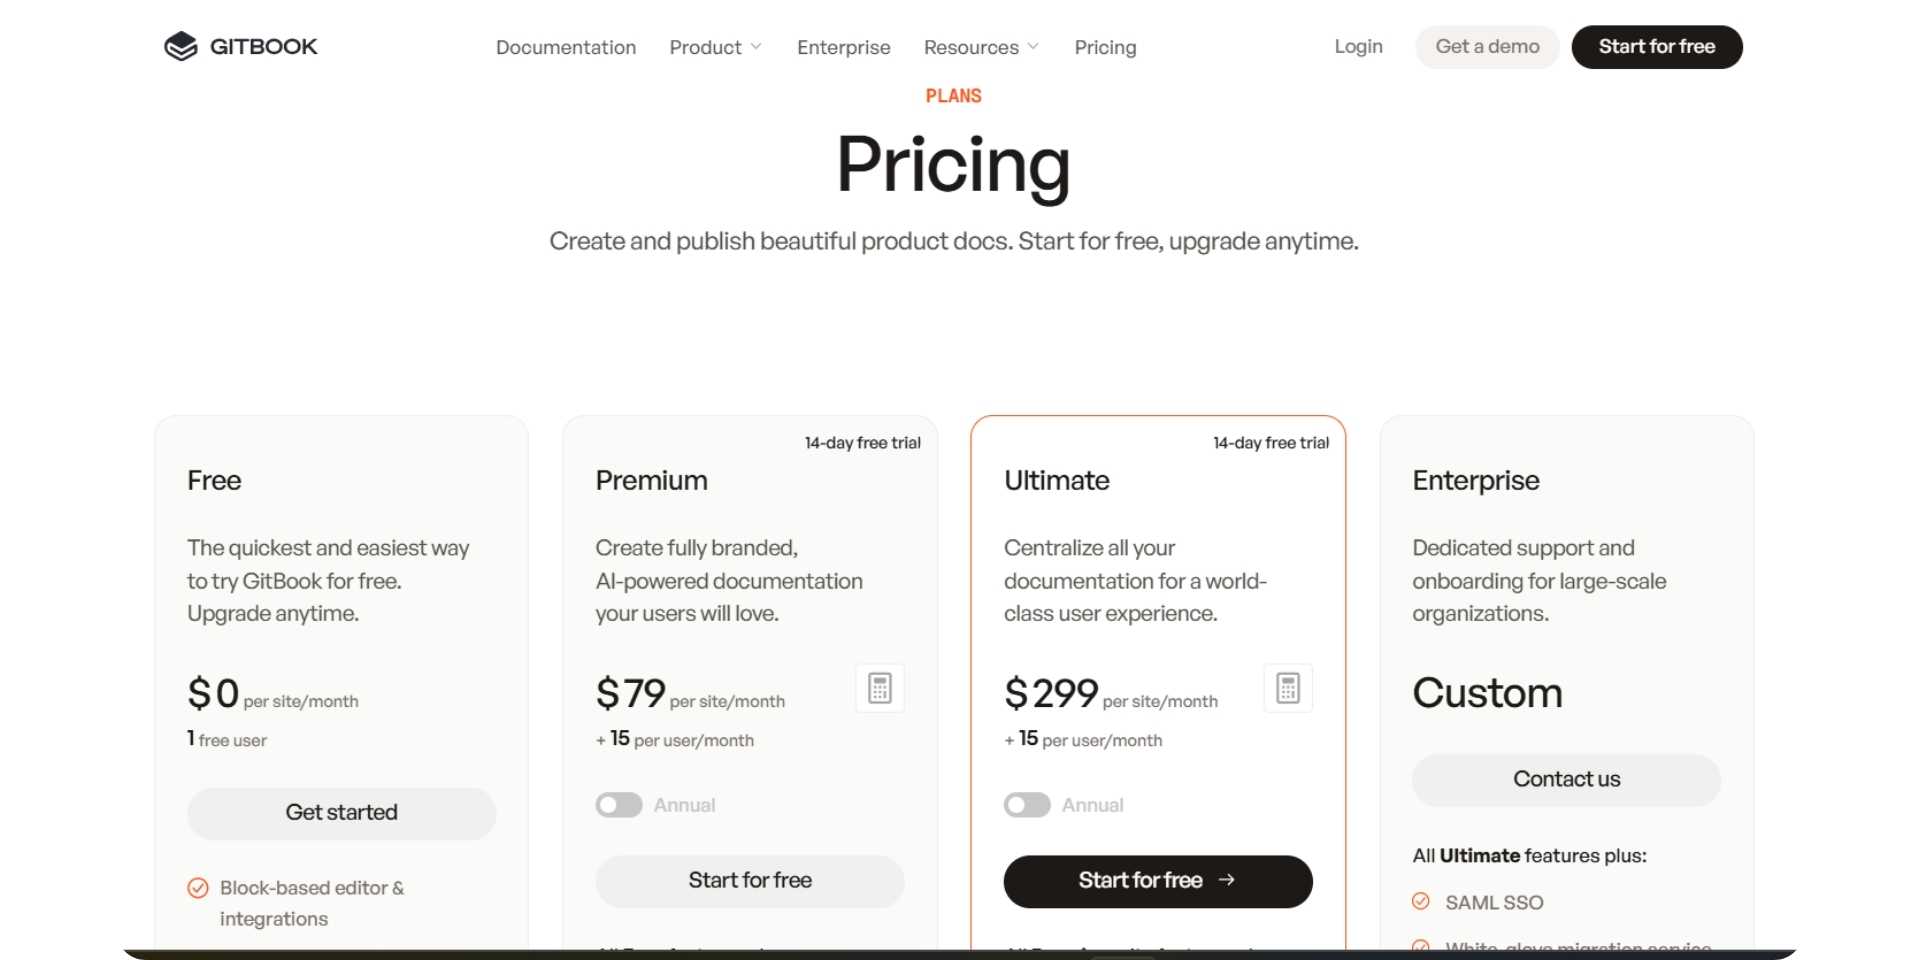
Task: Open the price calculator on the Premium card
Action: (x=879, y=688)
